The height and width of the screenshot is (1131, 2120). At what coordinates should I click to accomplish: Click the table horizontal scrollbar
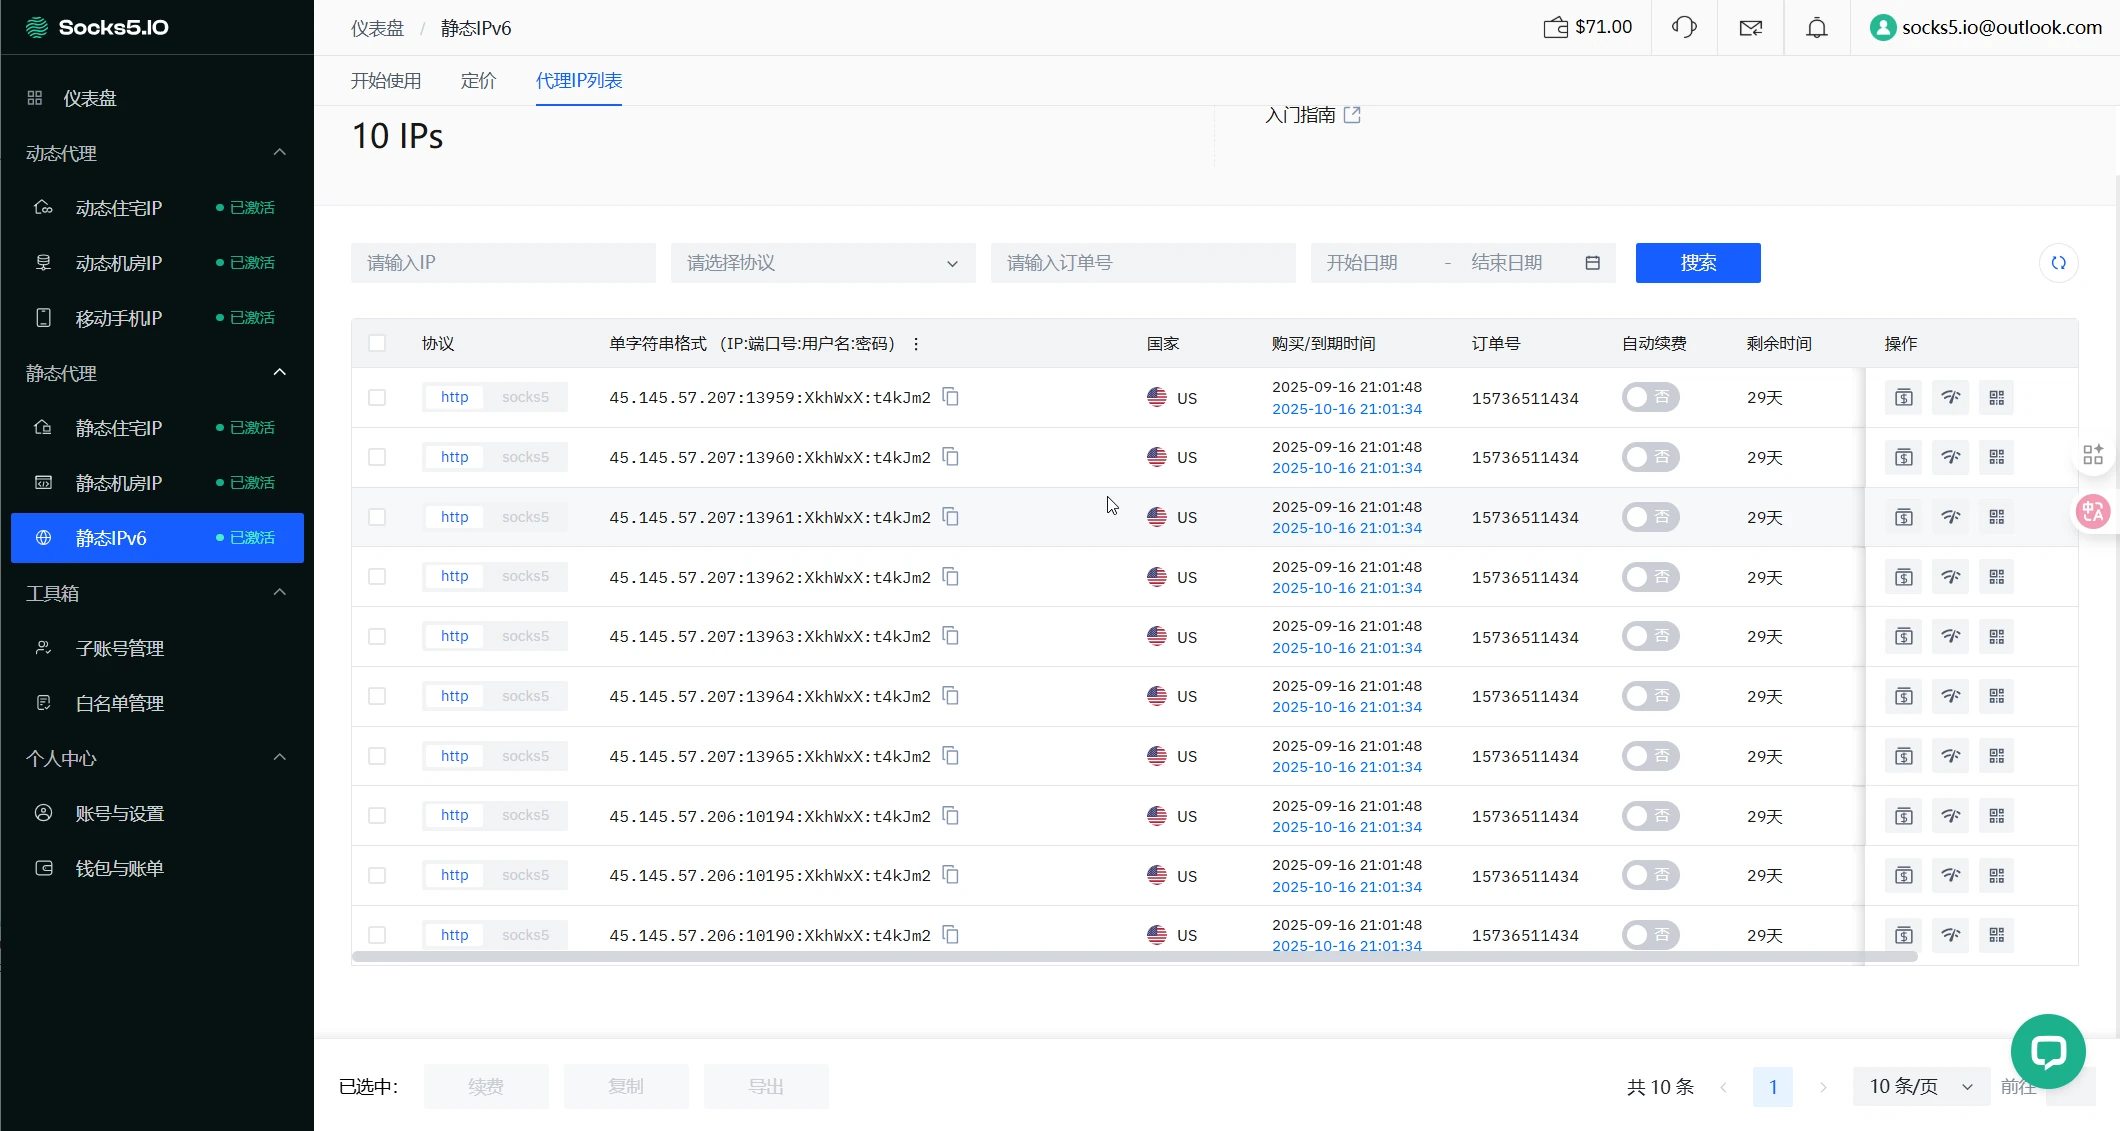click(x=1134, y=957)
